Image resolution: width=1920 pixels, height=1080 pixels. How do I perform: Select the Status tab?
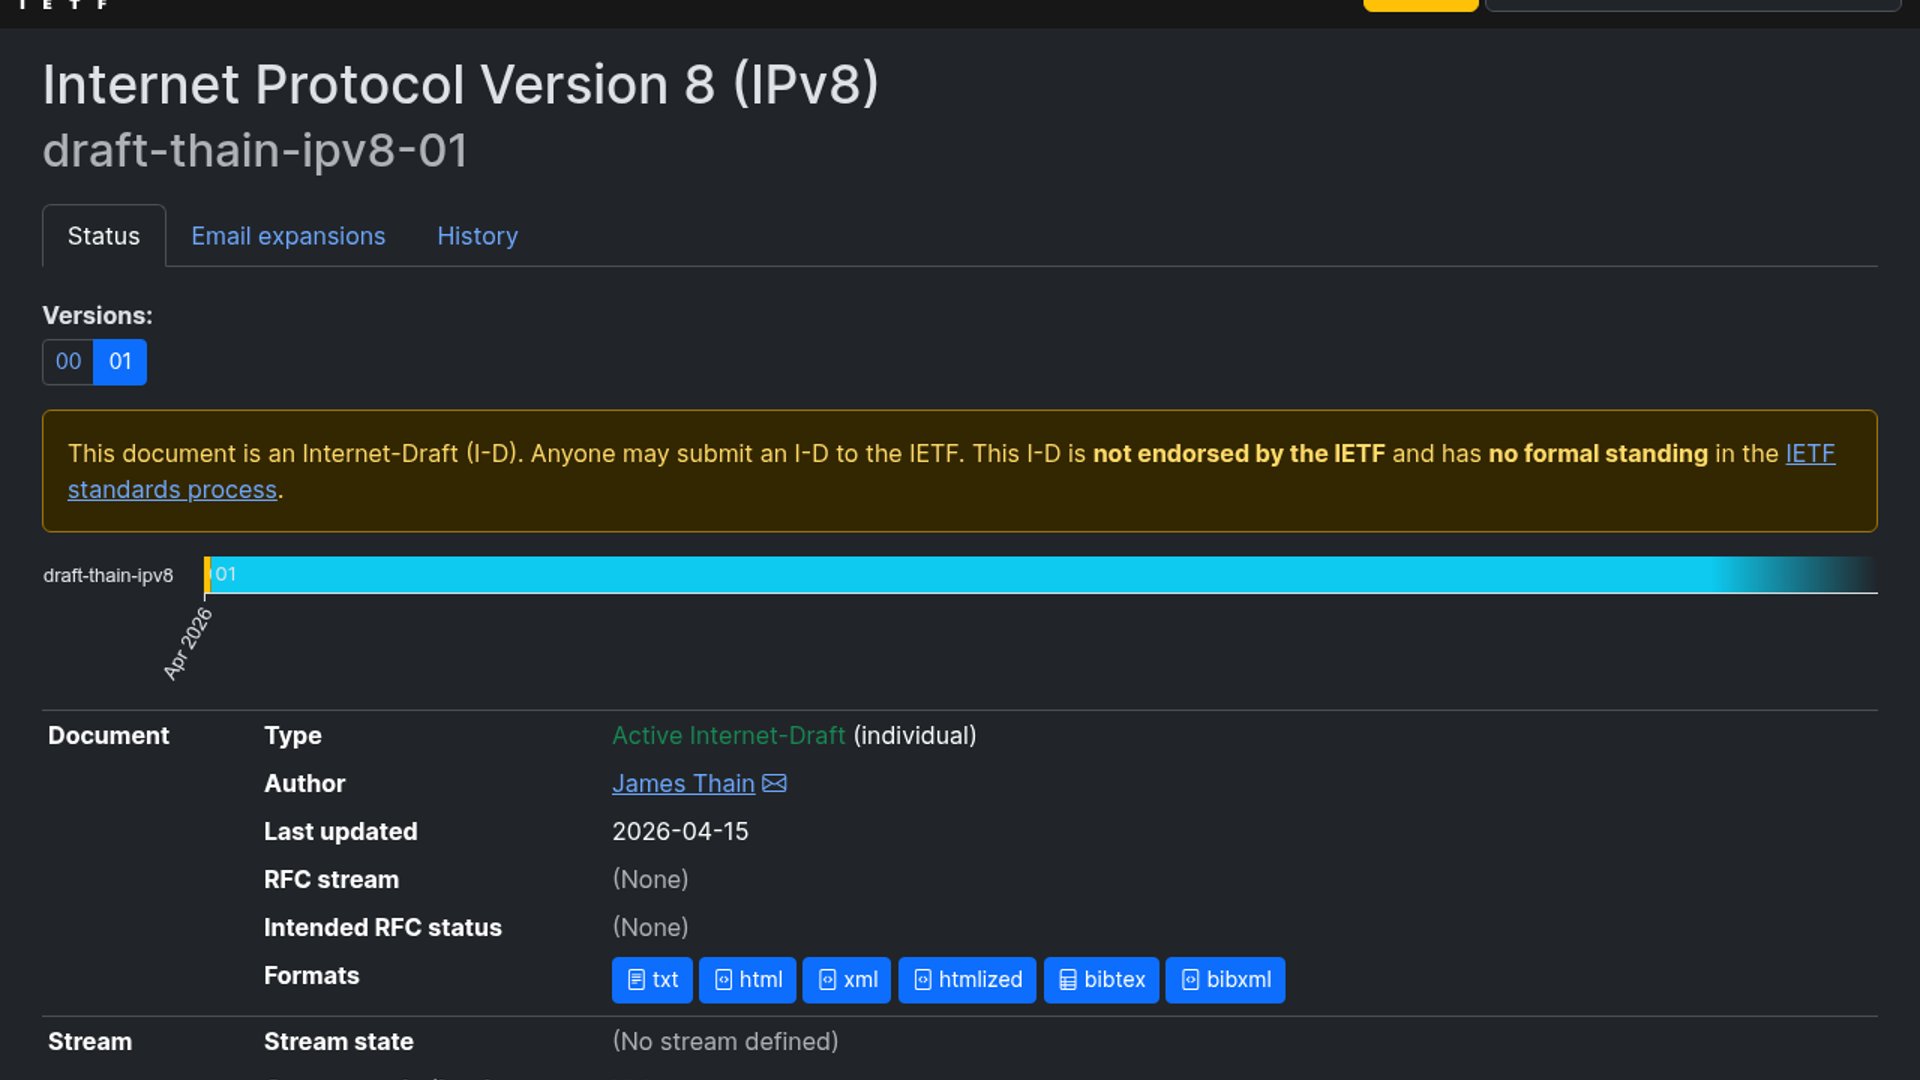(x=104, y=236)
